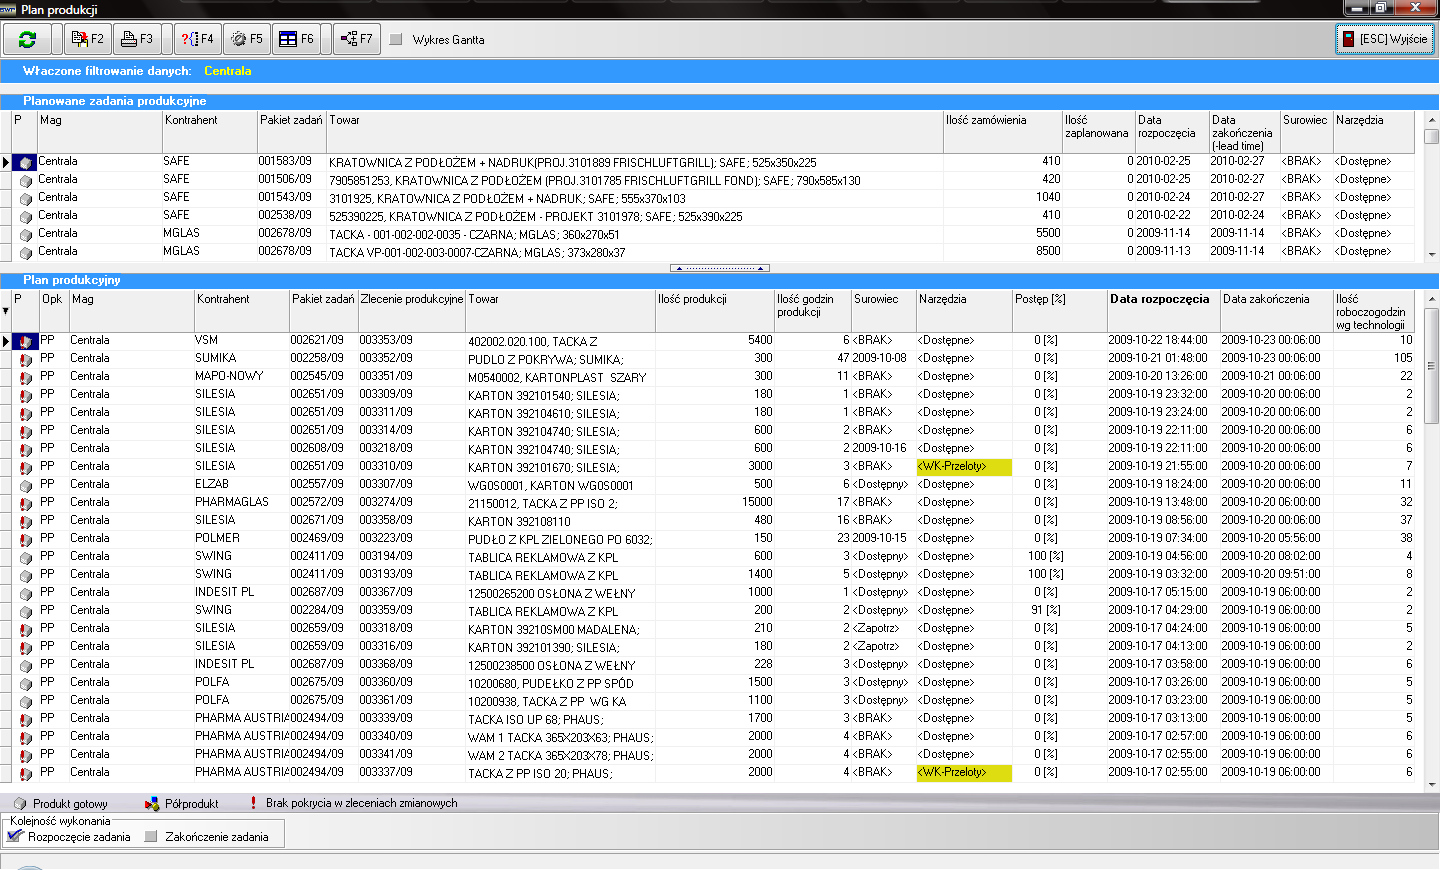
Task: Sort by Data rozpoczęcia column in production plan
Action: pyautogui.click(x=1160, y=299)
